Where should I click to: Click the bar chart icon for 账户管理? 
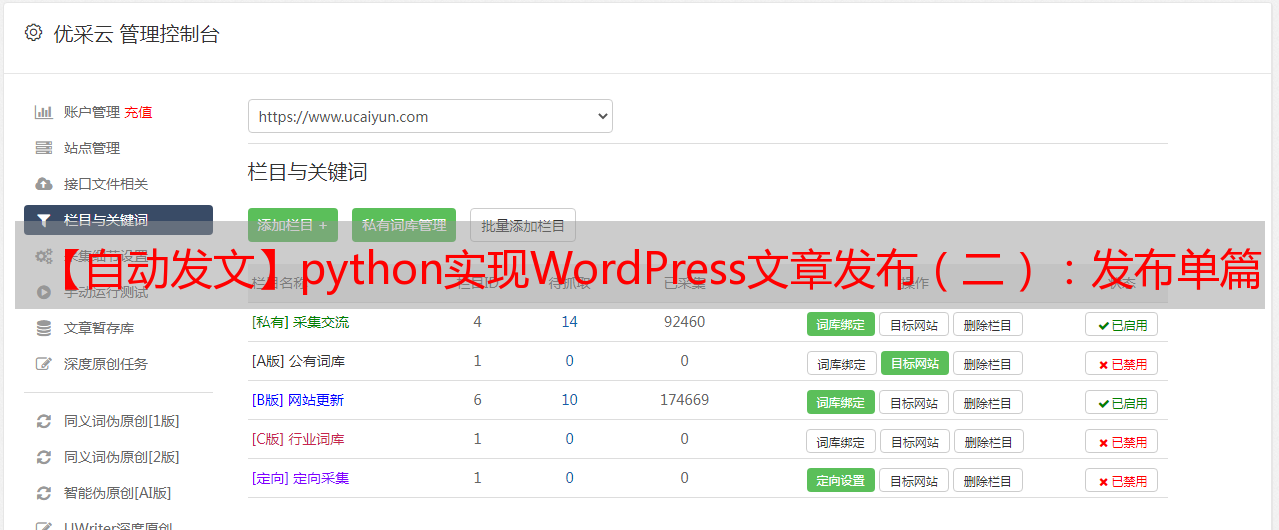click(43, 112)
